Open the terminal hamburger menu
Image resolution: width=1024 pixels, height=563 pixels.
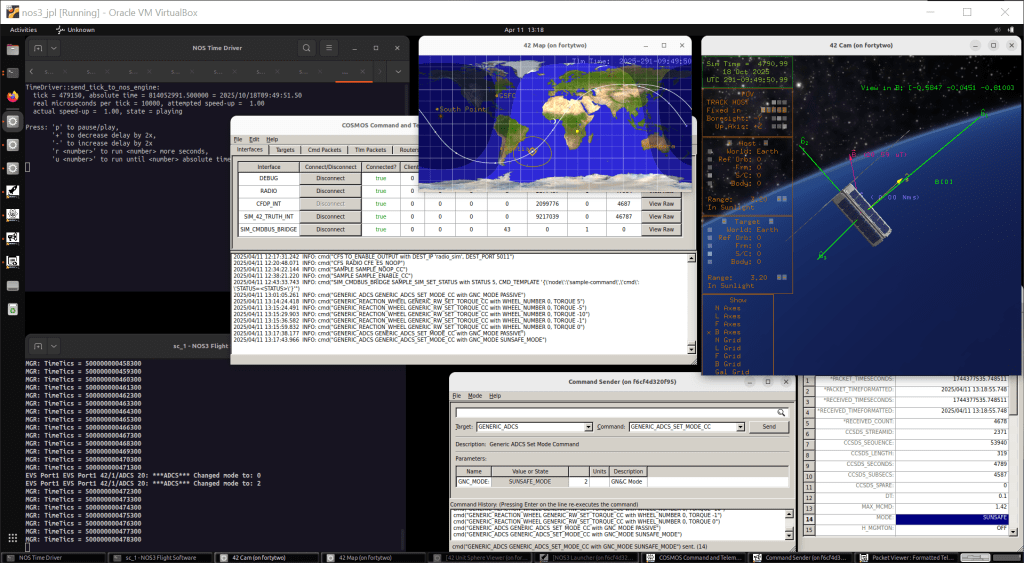(x=330, y=49)
